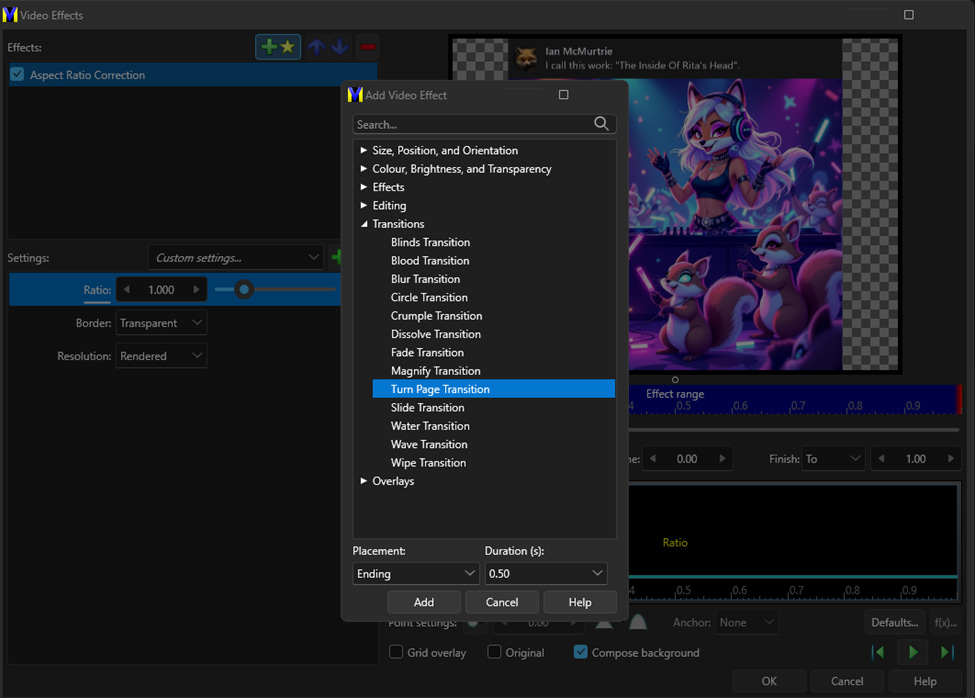This screenshot has width=975, height=698.
Task: Enable the Grid overlay checkbox
Action: pos(397,653)
